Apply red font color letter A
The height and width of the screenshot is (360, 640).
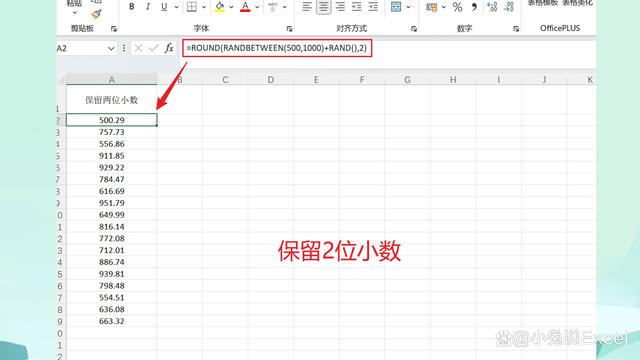click(245, 7)
